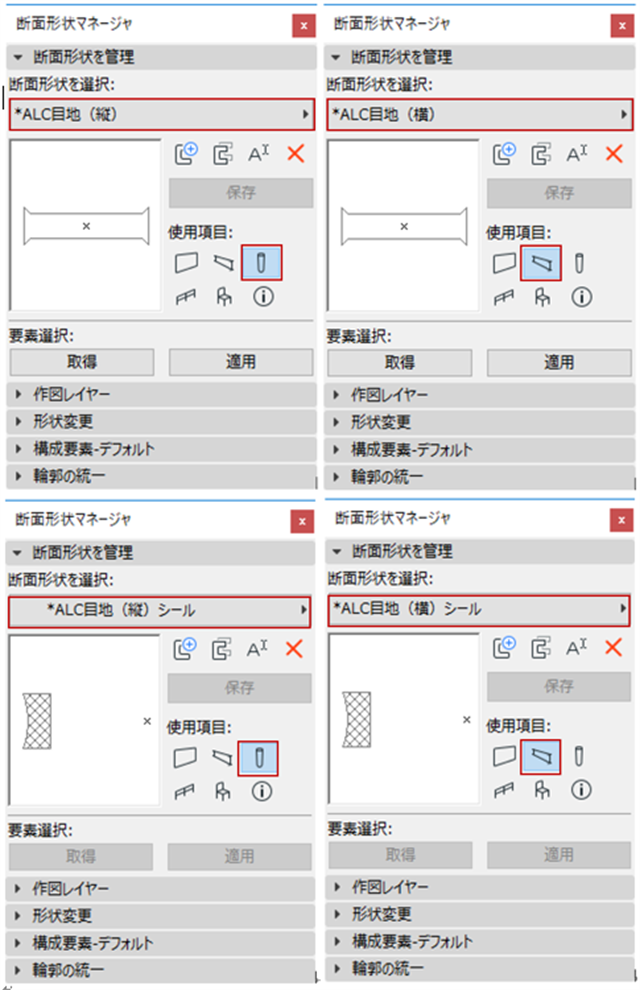This screenshot has width=640, height=990.
Task: Click profile preview thumbnail of ALC目地（横）シール
Action: [x=403, y=719]
